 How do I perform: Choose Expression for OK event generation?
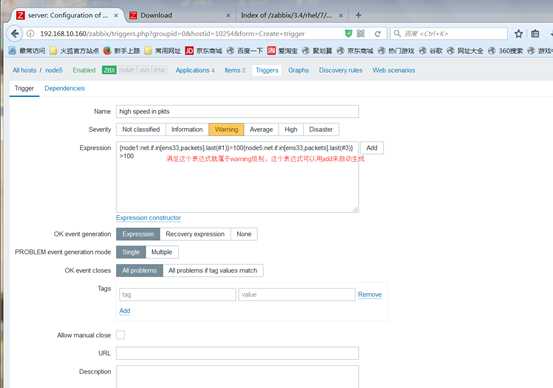(x=138, y=234)
